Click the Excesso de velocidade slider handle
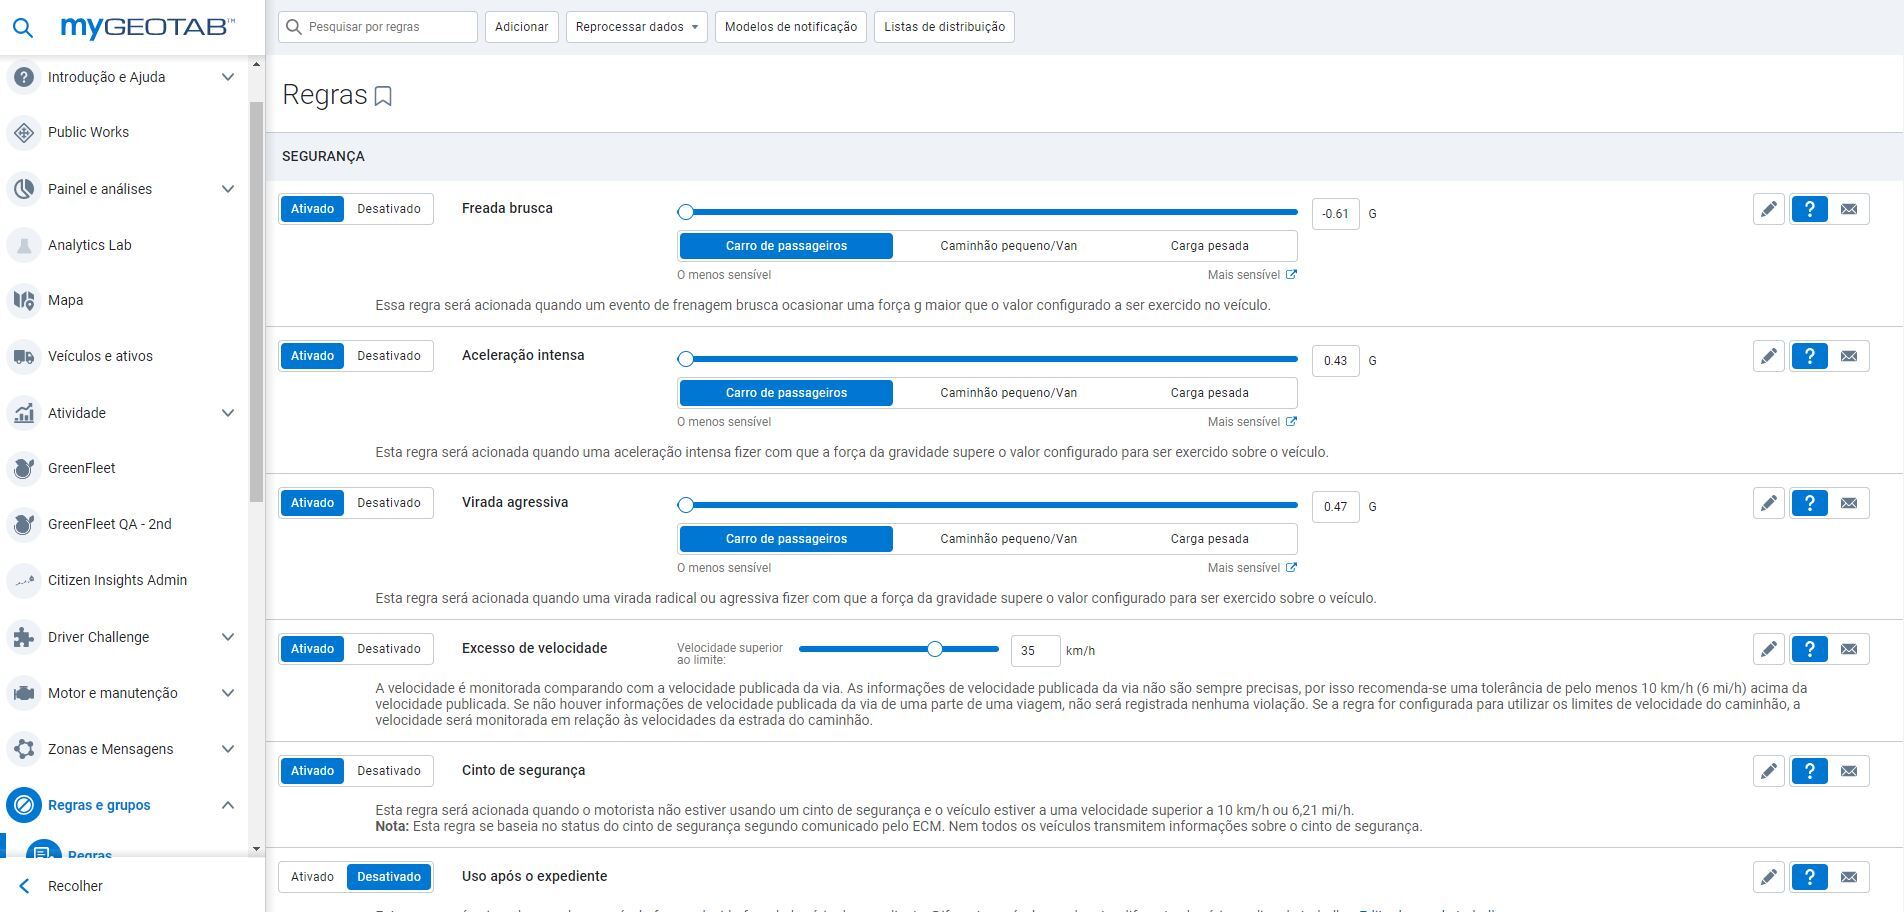 (x=935, y=648)
